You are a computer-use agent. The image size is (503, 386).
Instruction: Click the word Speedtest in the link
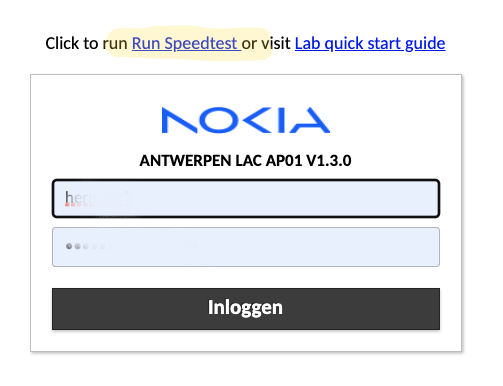[201, 43]
